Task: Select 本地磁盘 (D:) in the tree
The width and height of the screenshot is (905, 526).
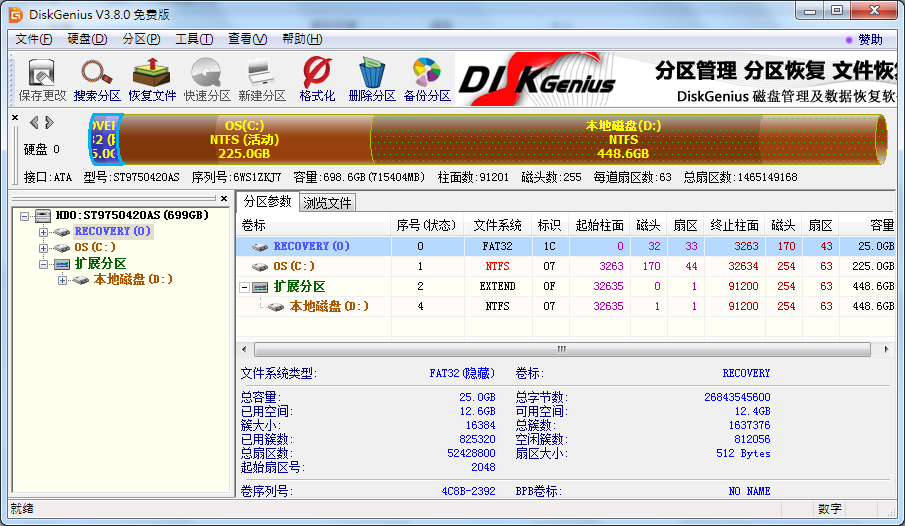Action: pyautogui.click(x=133, y=280)
